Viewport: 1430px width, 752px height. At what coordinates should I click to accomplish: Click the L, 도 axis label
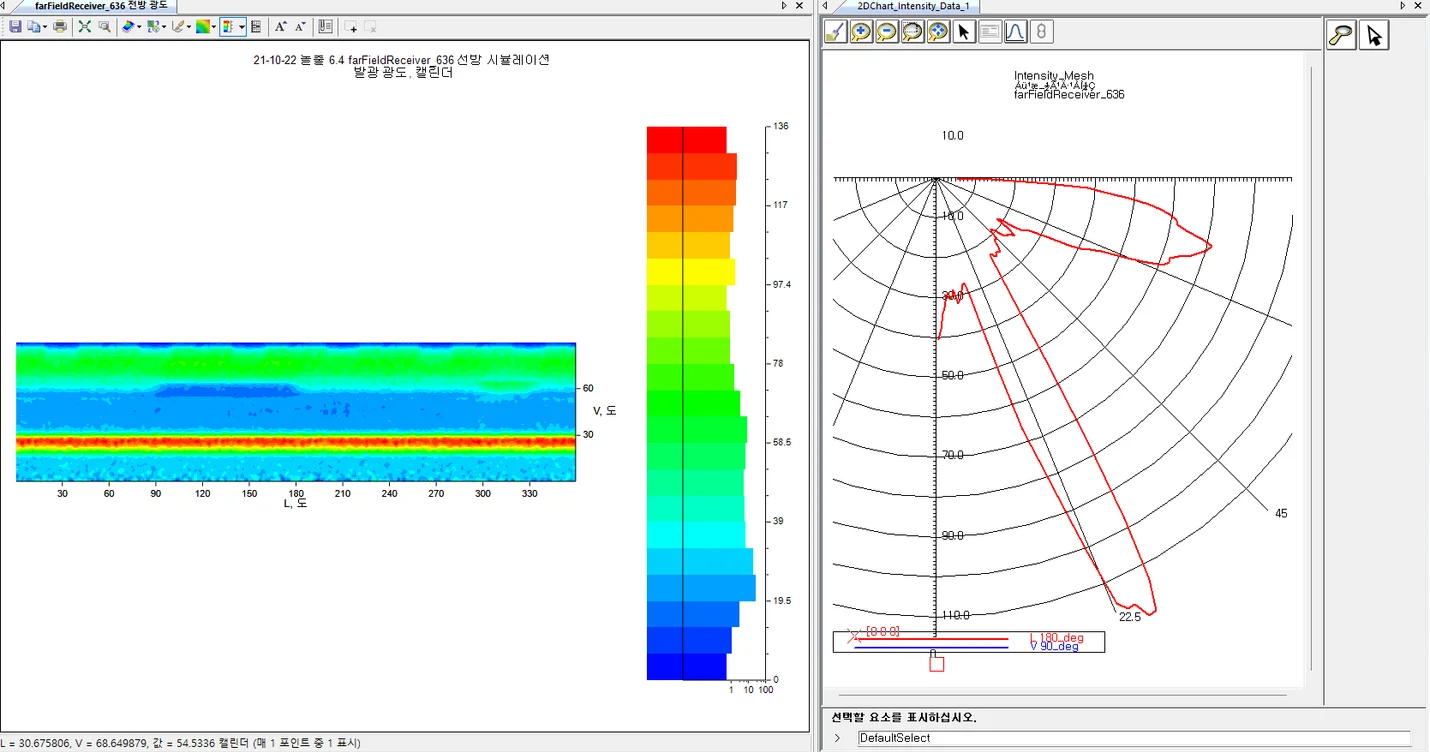point(295,503)
